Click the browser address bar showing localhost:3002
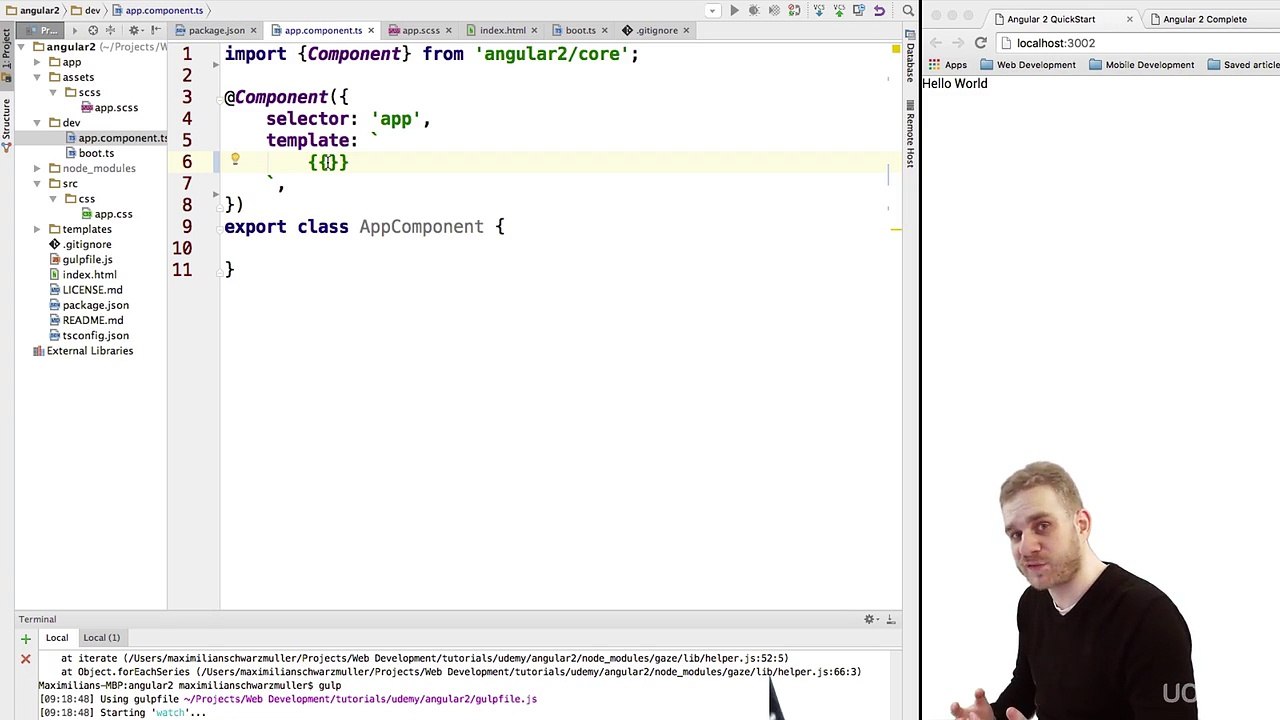The image size is (1280, 720). click(1140, 43)
